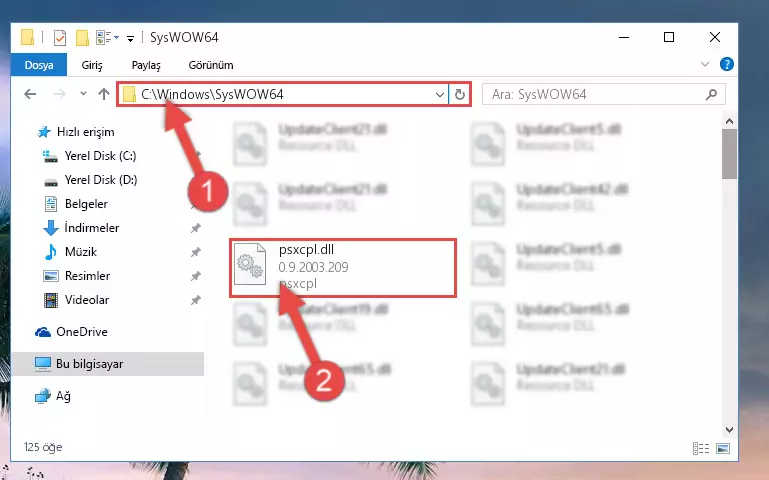Switch to details view icon
This screenshot has height=480, width=769.
point(701,448)
